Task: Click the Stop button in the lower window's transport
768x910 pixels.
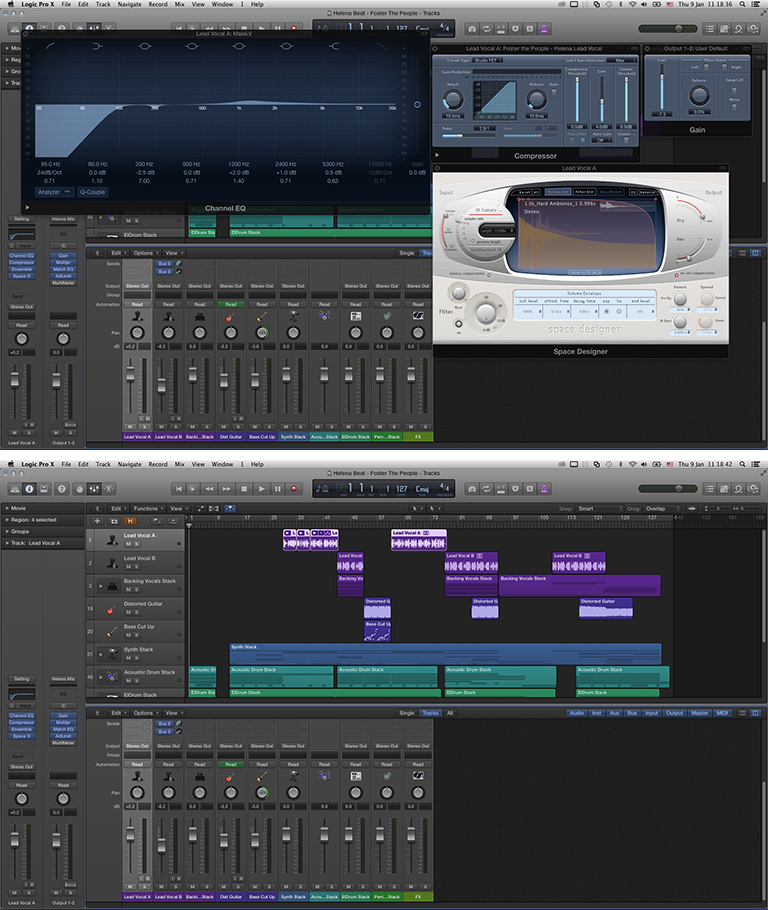Action: (244, 489)
